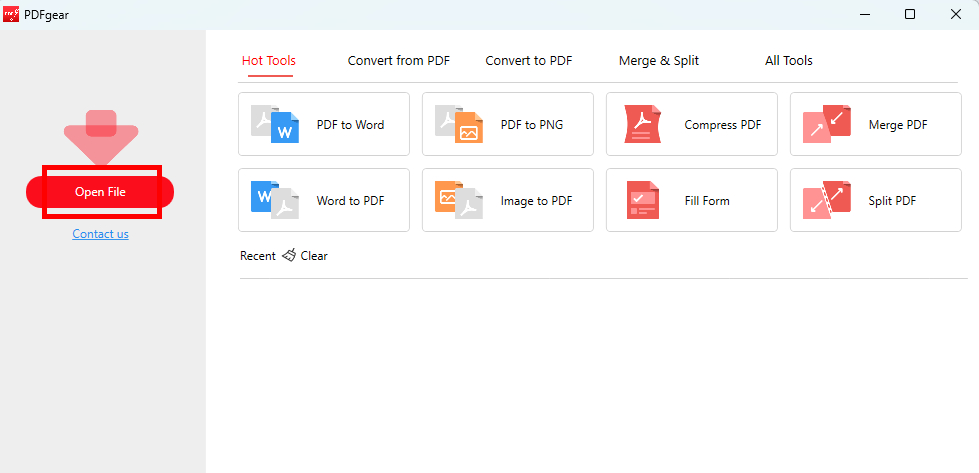Switch to the Merge & Split tab
Viewport: 979px width, 473px height.
659,61
